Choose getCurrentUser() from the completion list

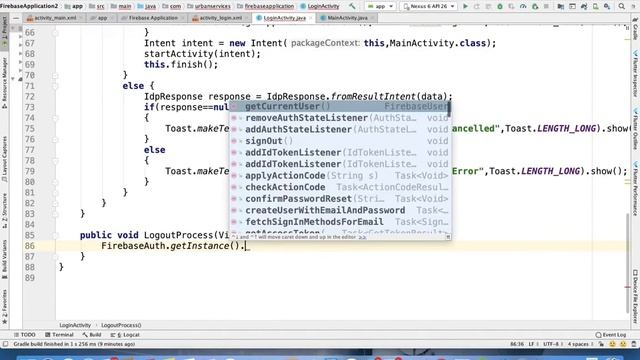tap(340, 107)
